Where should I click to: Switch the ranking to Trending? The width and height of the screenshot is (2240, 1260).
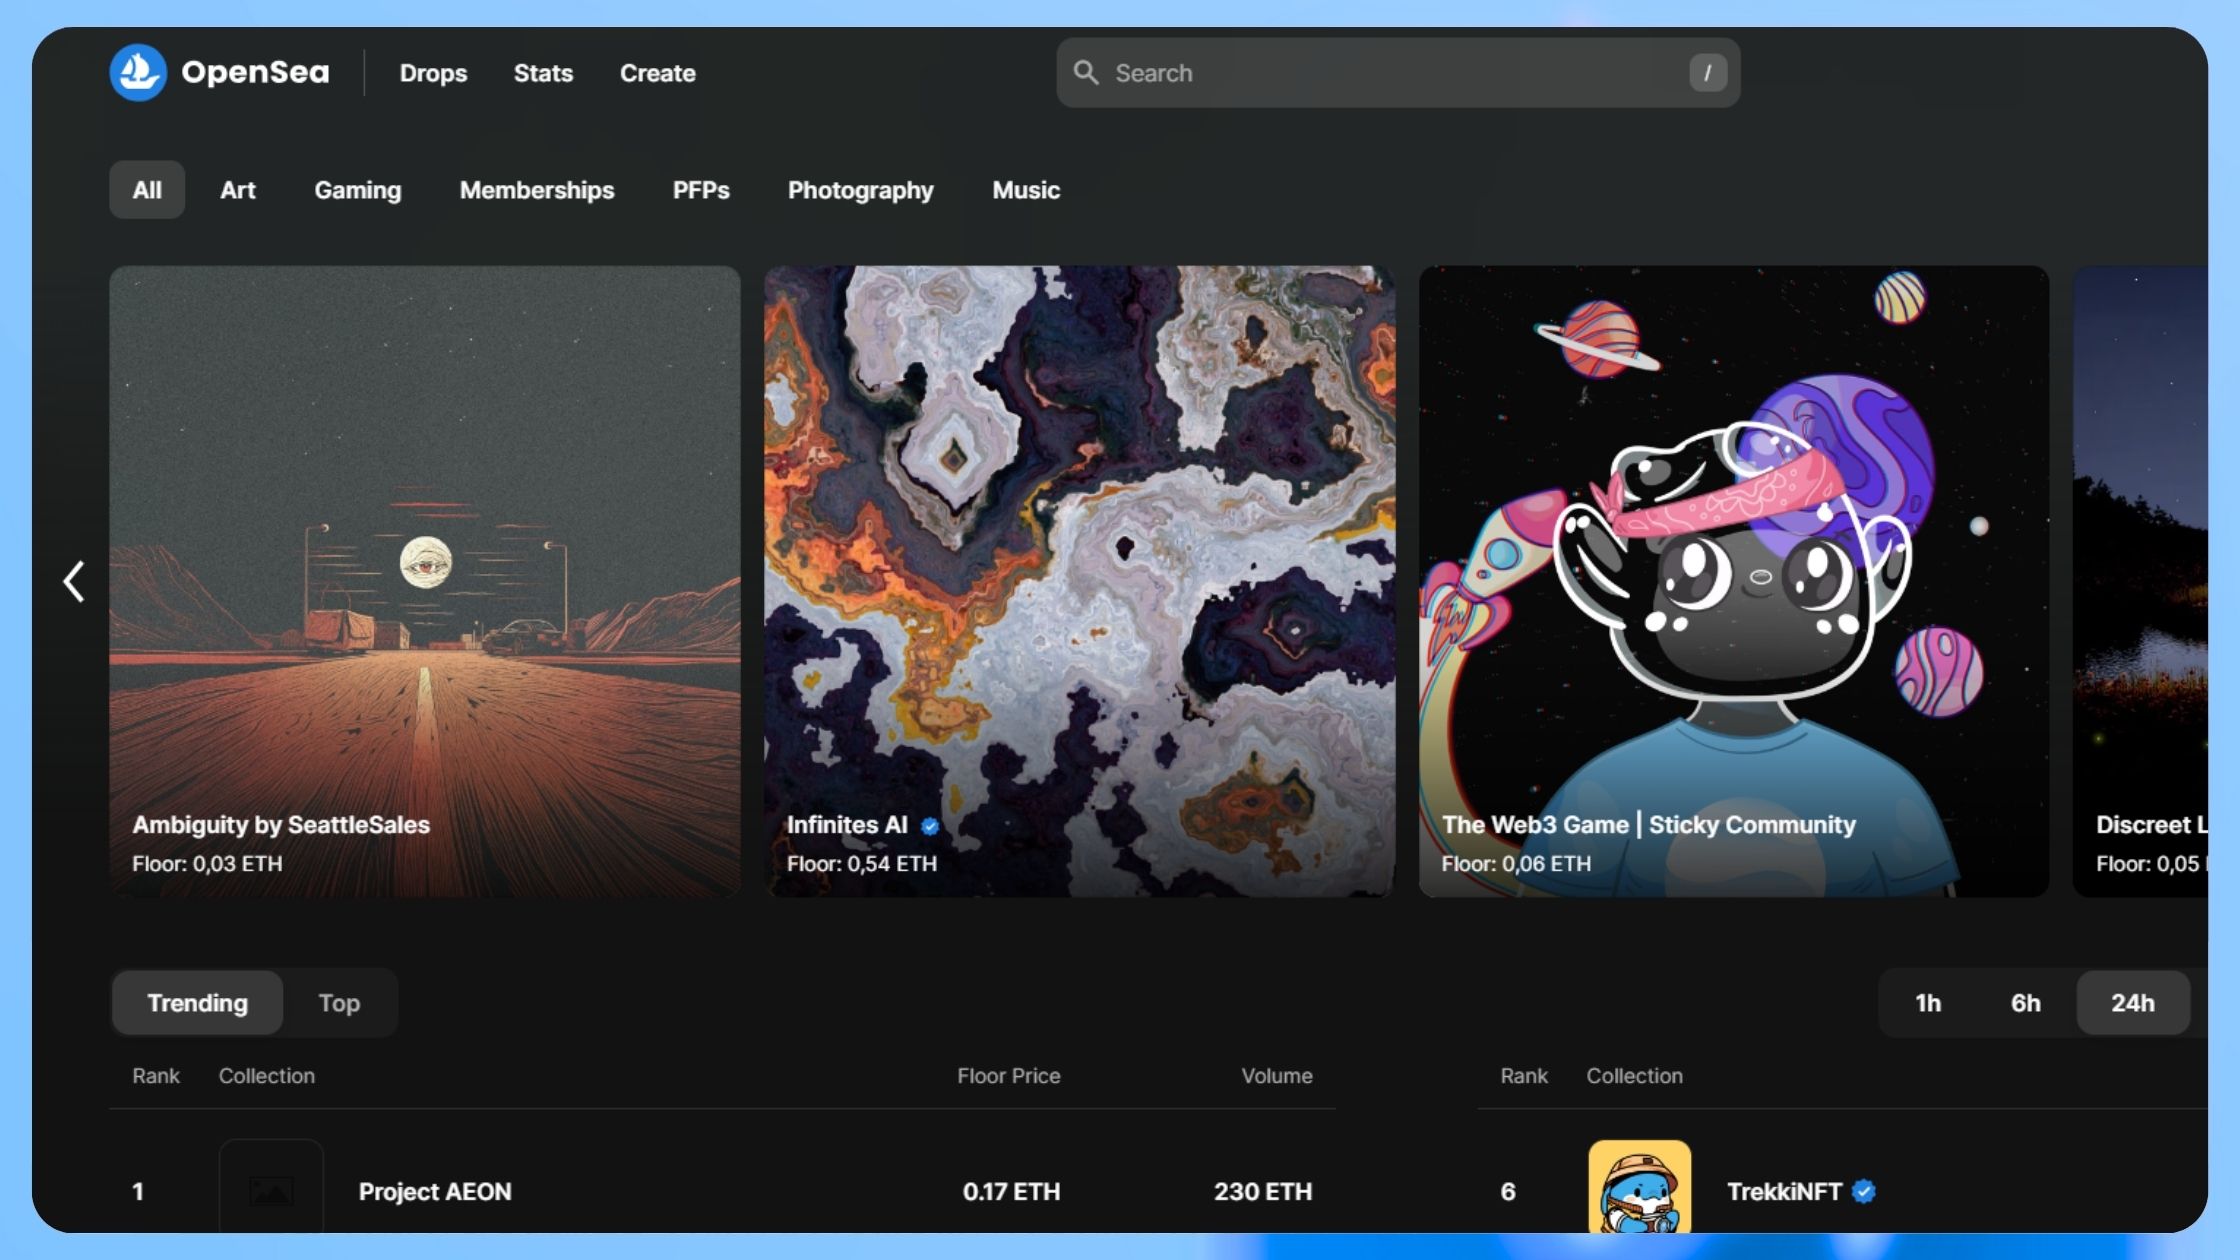point(197,1003)
